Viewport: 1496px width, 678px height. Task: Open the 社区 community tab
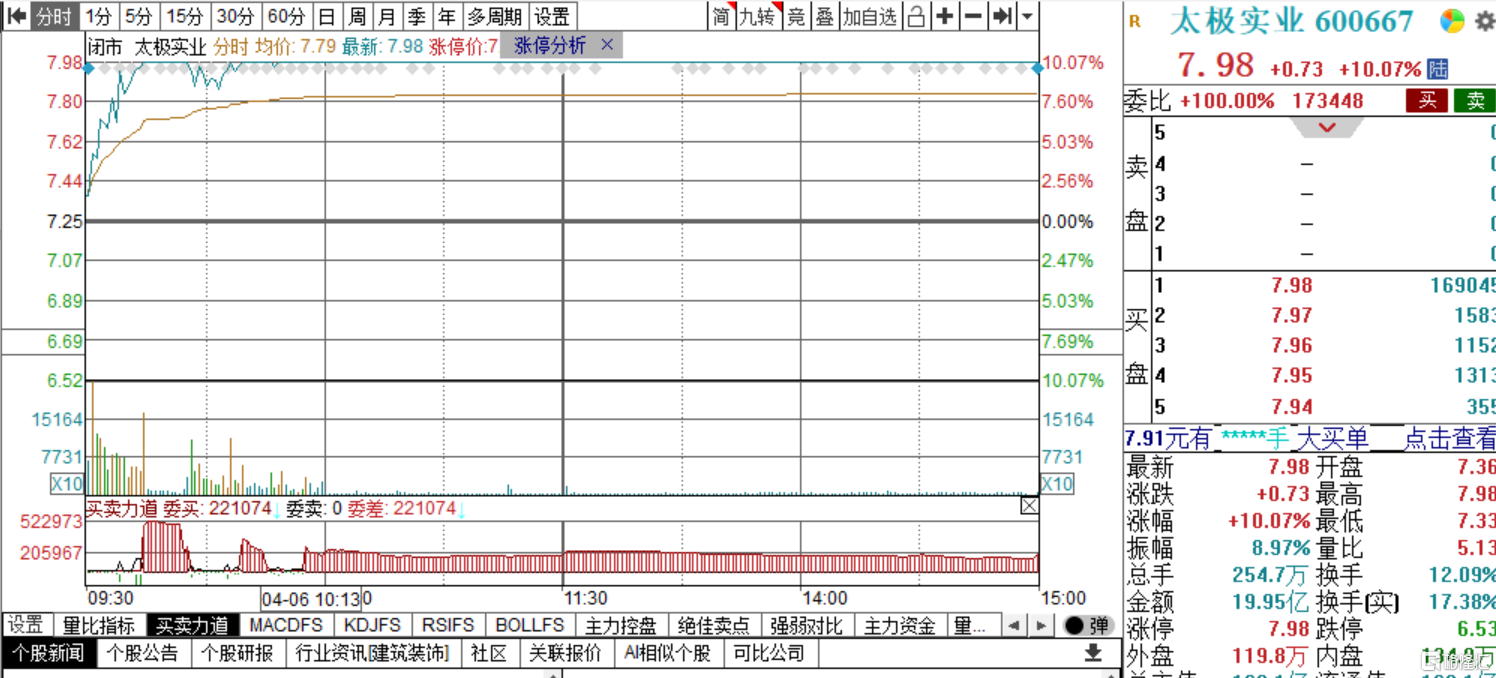pos(489,653)
